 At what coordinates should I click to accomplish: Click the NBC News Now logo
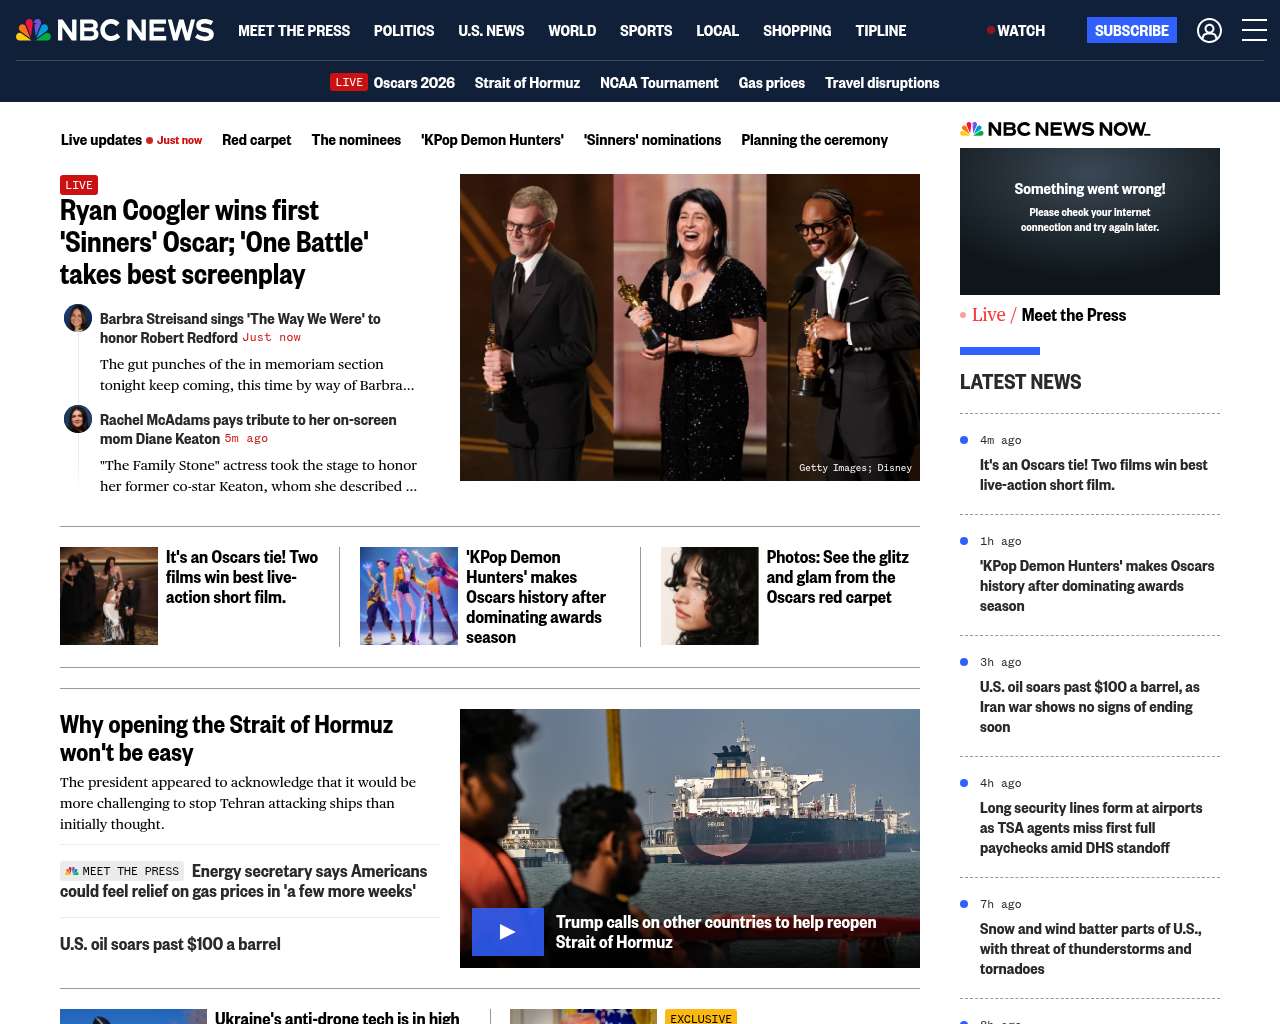(1055, 129)
